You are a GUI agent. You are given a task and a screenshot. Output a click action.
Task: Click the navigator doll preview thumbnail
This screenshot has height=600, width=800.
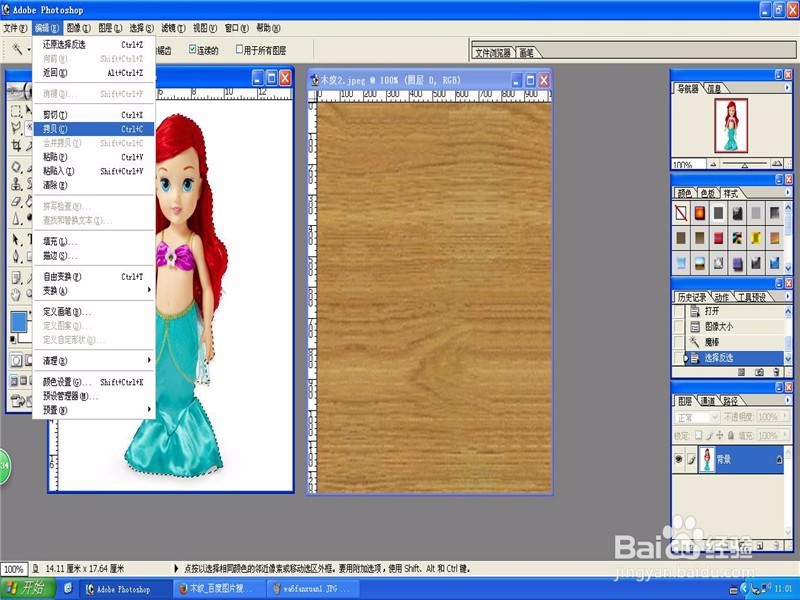point(731,126)
